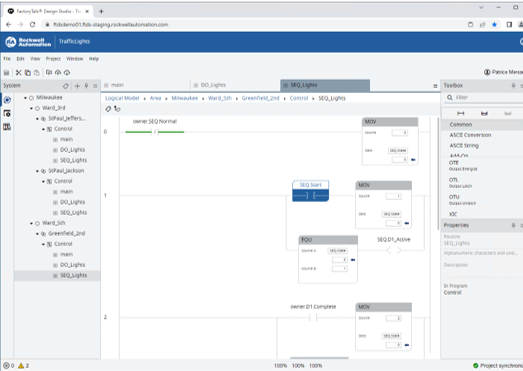Collapse the Ward_3rd tree node
Screen dimensions: 523x371
(31, 108)
